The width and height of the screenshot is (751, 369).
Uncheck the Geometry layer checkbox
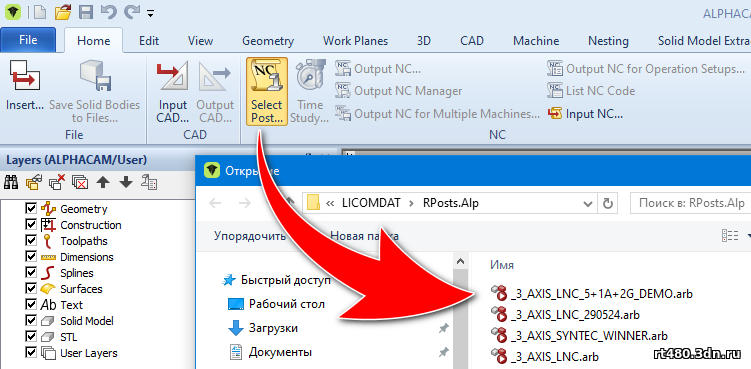point(31,209)
